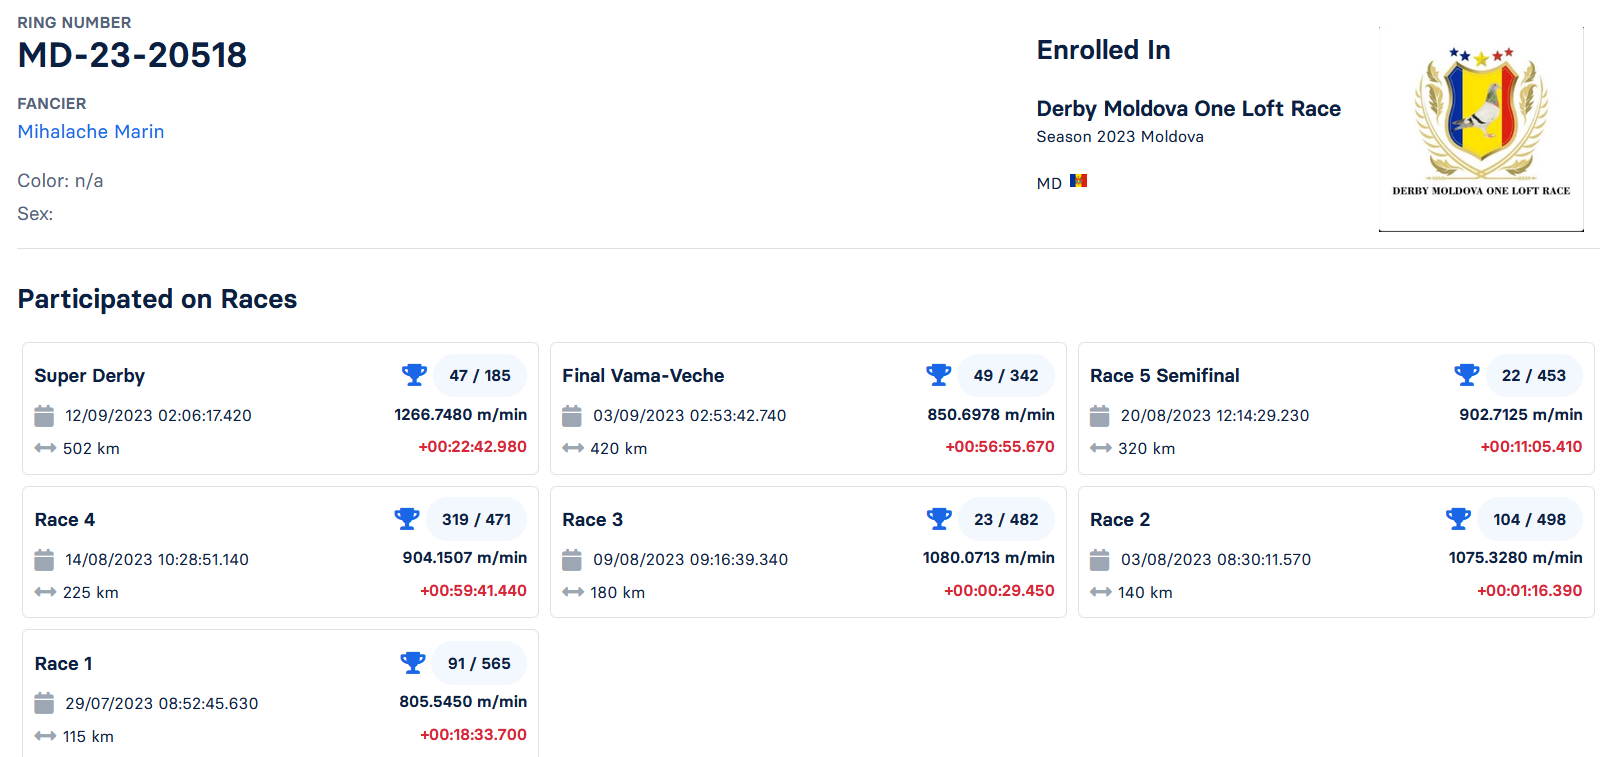Click the Race 2 trophy icon

point(1458,519)
